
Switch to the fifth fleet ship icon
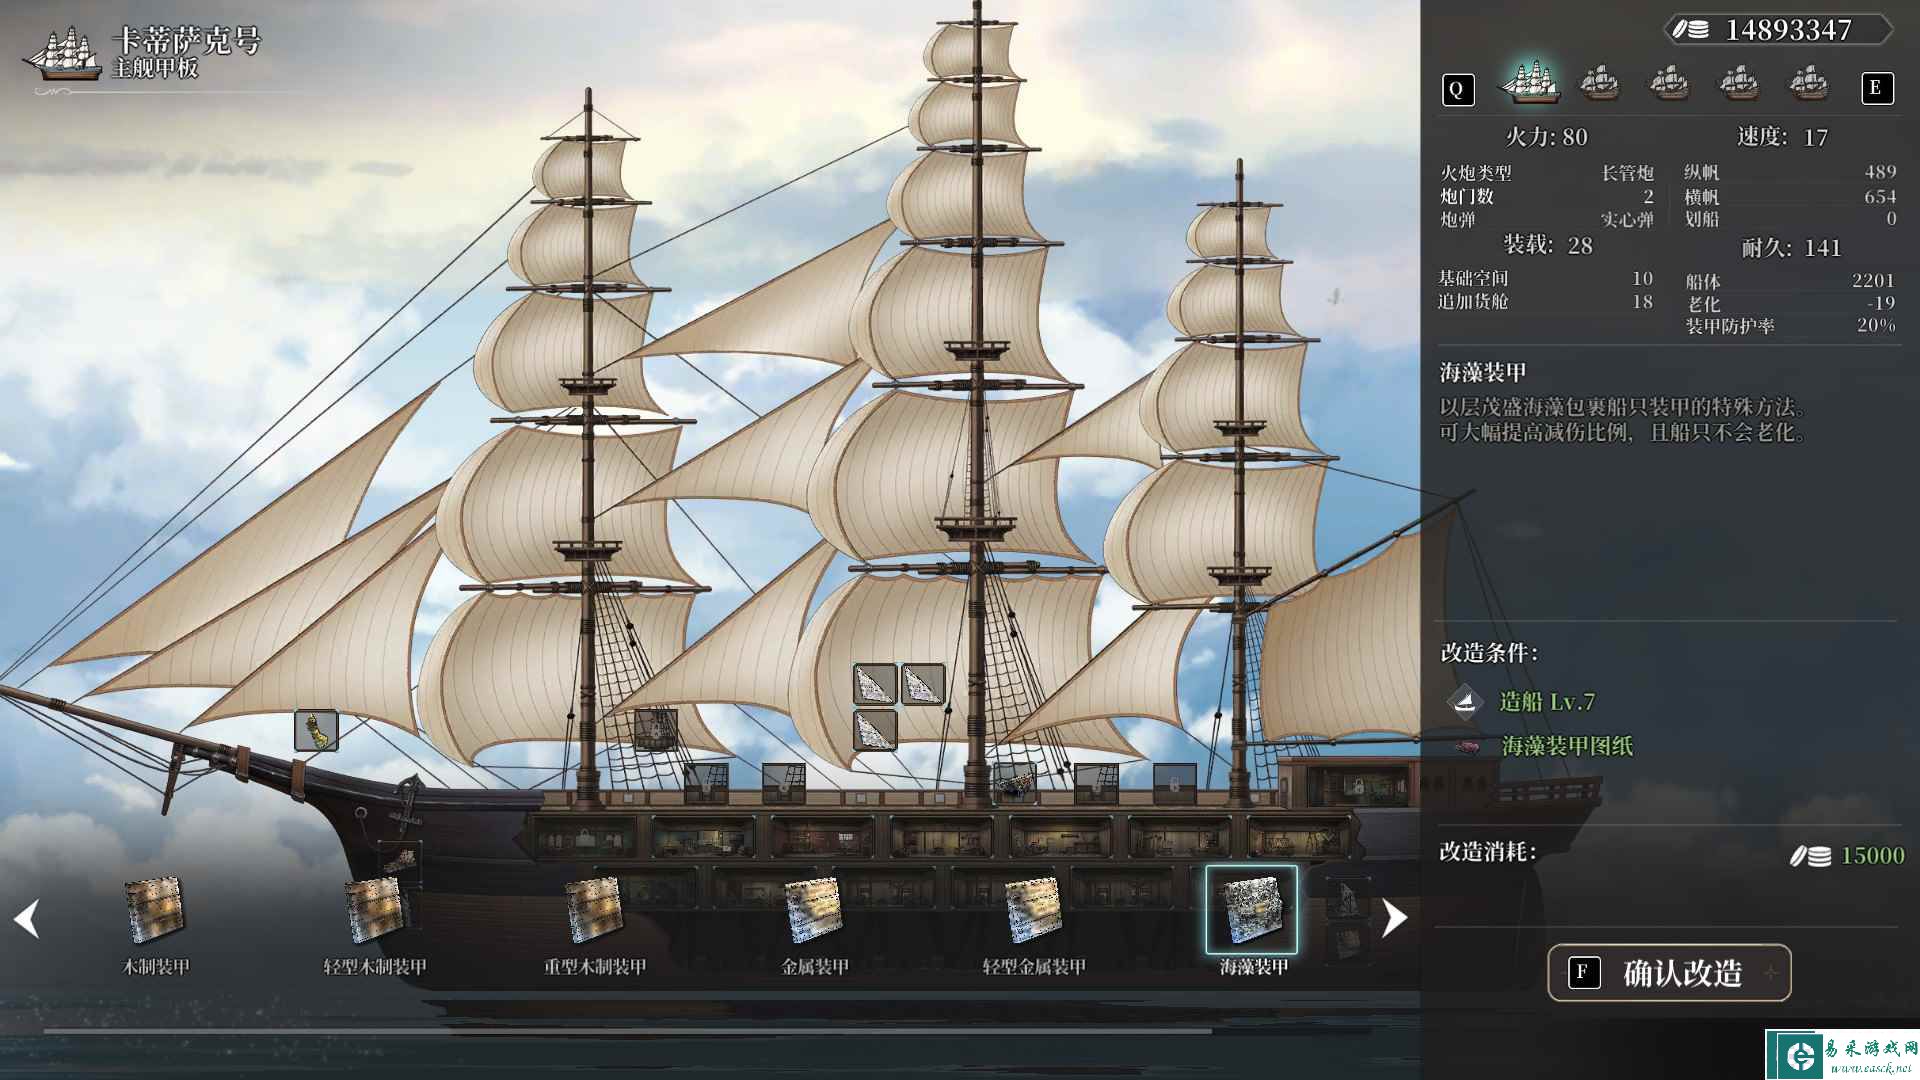1808,82
